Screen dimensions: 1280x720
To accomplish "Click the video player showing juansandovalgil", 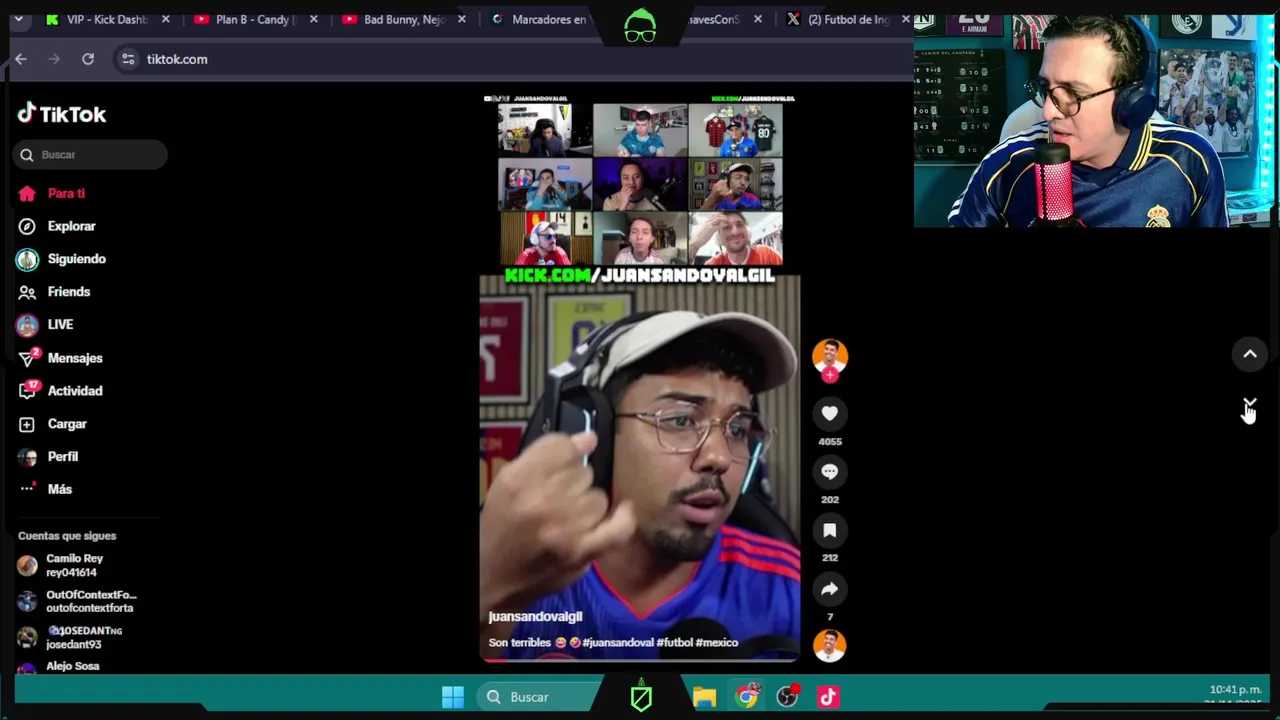I will (x=640, y=378).
